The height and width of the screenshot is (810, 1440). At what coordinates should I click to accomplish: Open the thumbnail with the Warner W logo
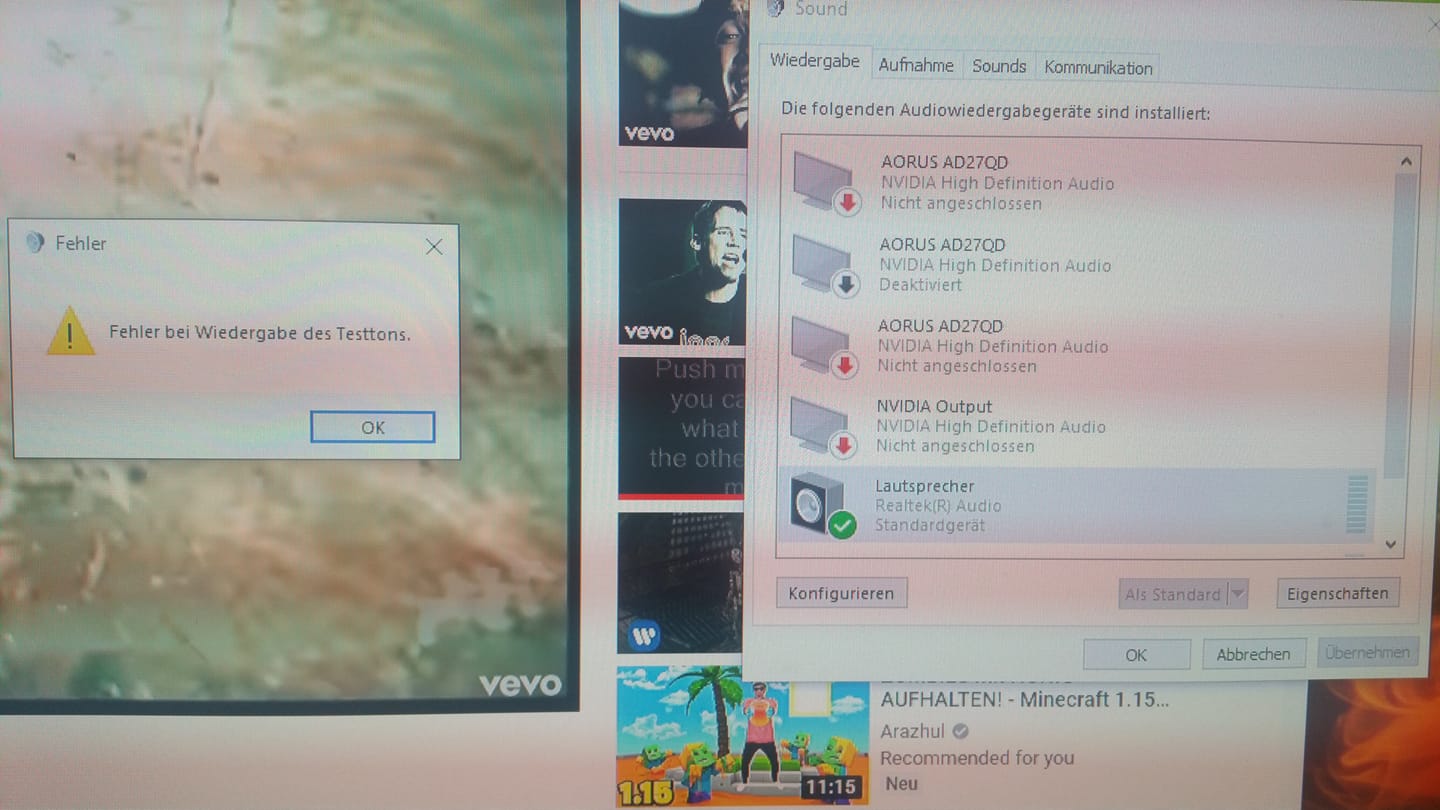point(680,583)
